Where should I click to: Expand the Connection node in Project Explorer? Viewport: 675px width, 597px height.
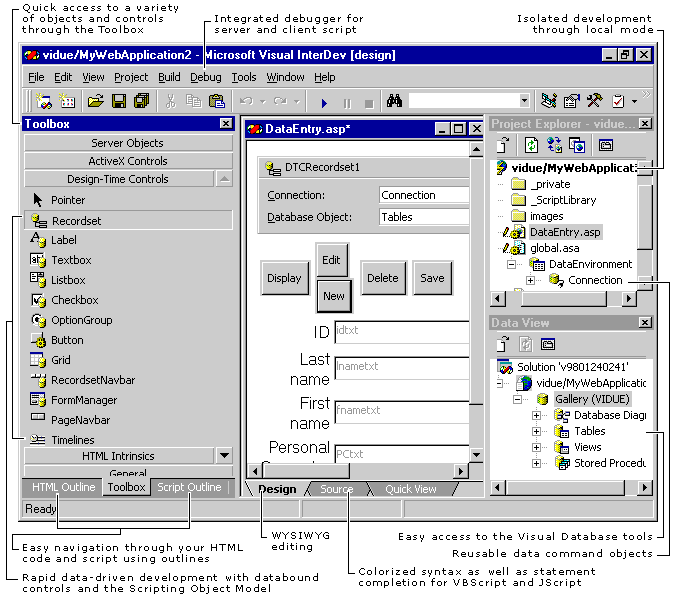pos(530,281)
